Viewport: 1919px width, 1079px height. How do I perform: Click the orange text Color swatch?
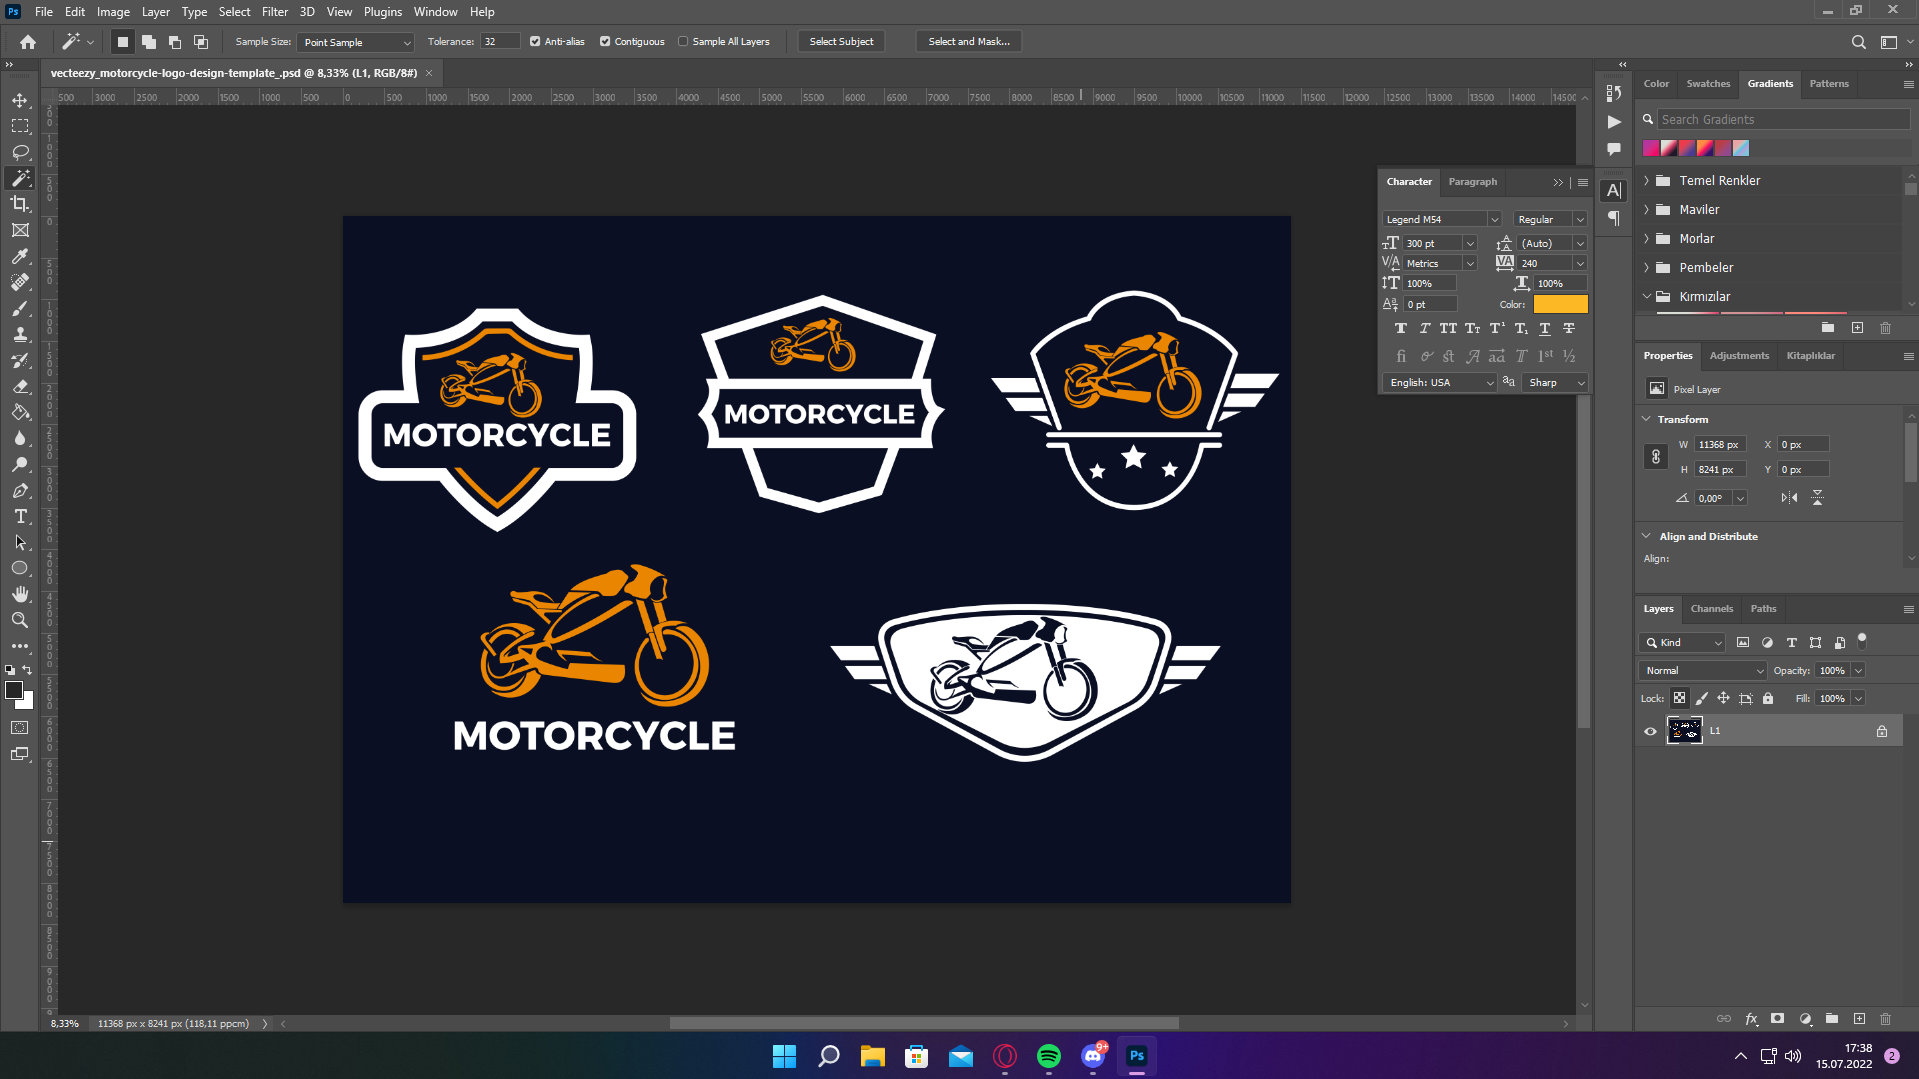[x=1560, y=305]
